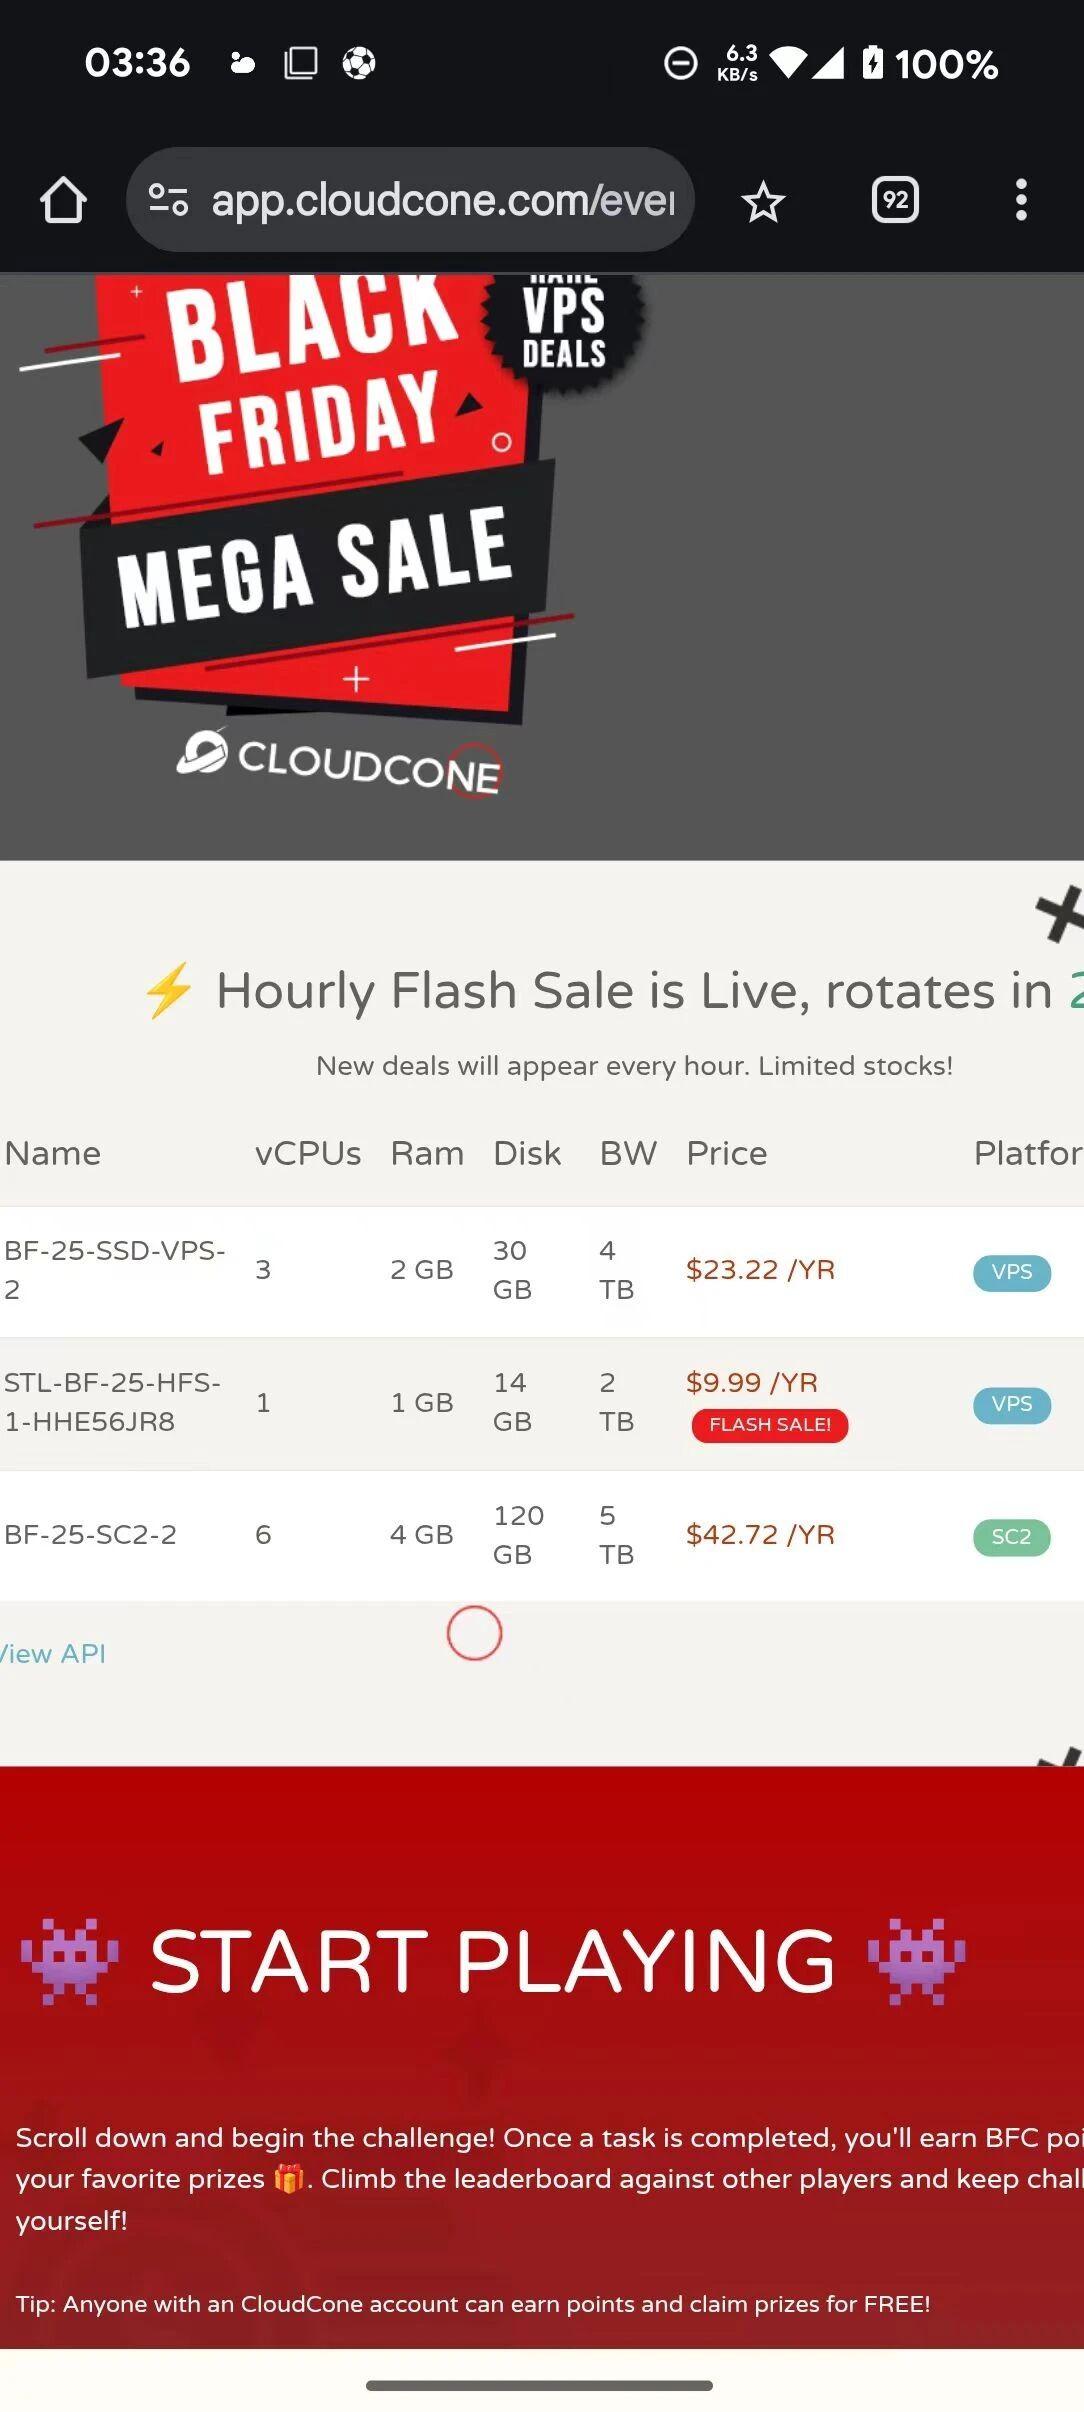The image size is (1084, 2412).
Task: Open the tab switcher showing 92 tabs
Action: tap(895, 200)
